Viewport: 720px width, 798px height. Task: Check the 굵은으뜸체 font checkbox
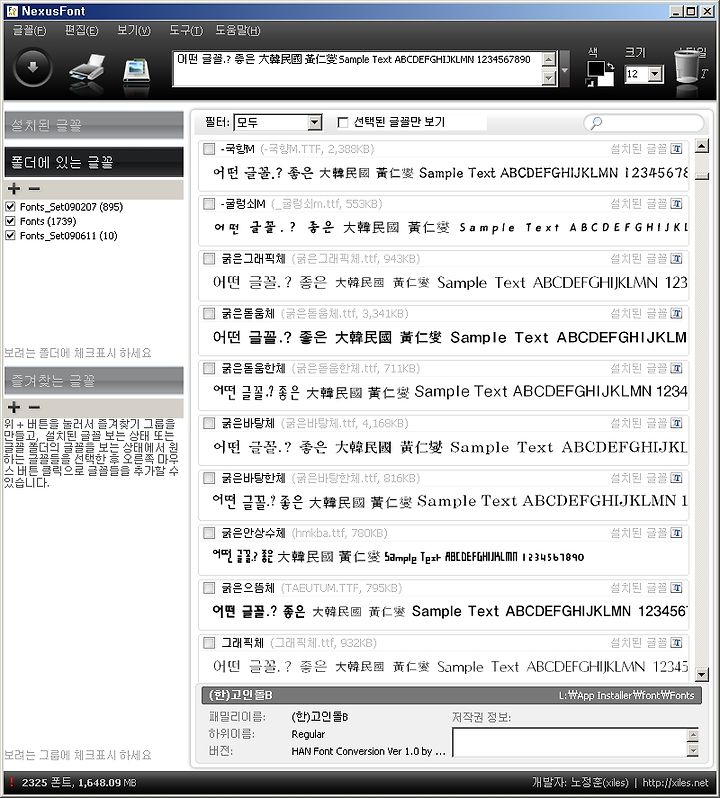pos(209,588)
